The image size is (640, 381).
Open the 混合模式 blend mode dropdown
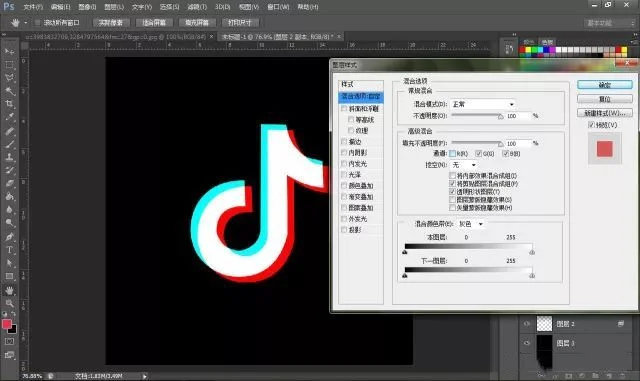coord(483,105)
